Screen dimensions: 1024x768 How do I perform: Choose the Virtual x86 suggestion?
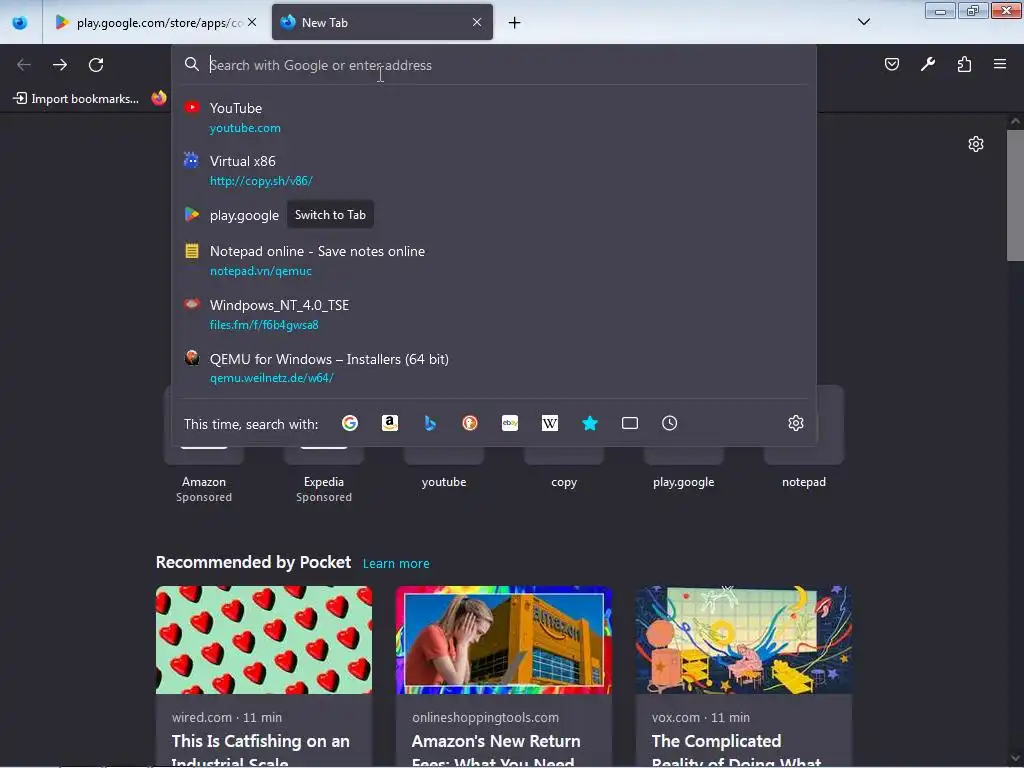[494, 170]
